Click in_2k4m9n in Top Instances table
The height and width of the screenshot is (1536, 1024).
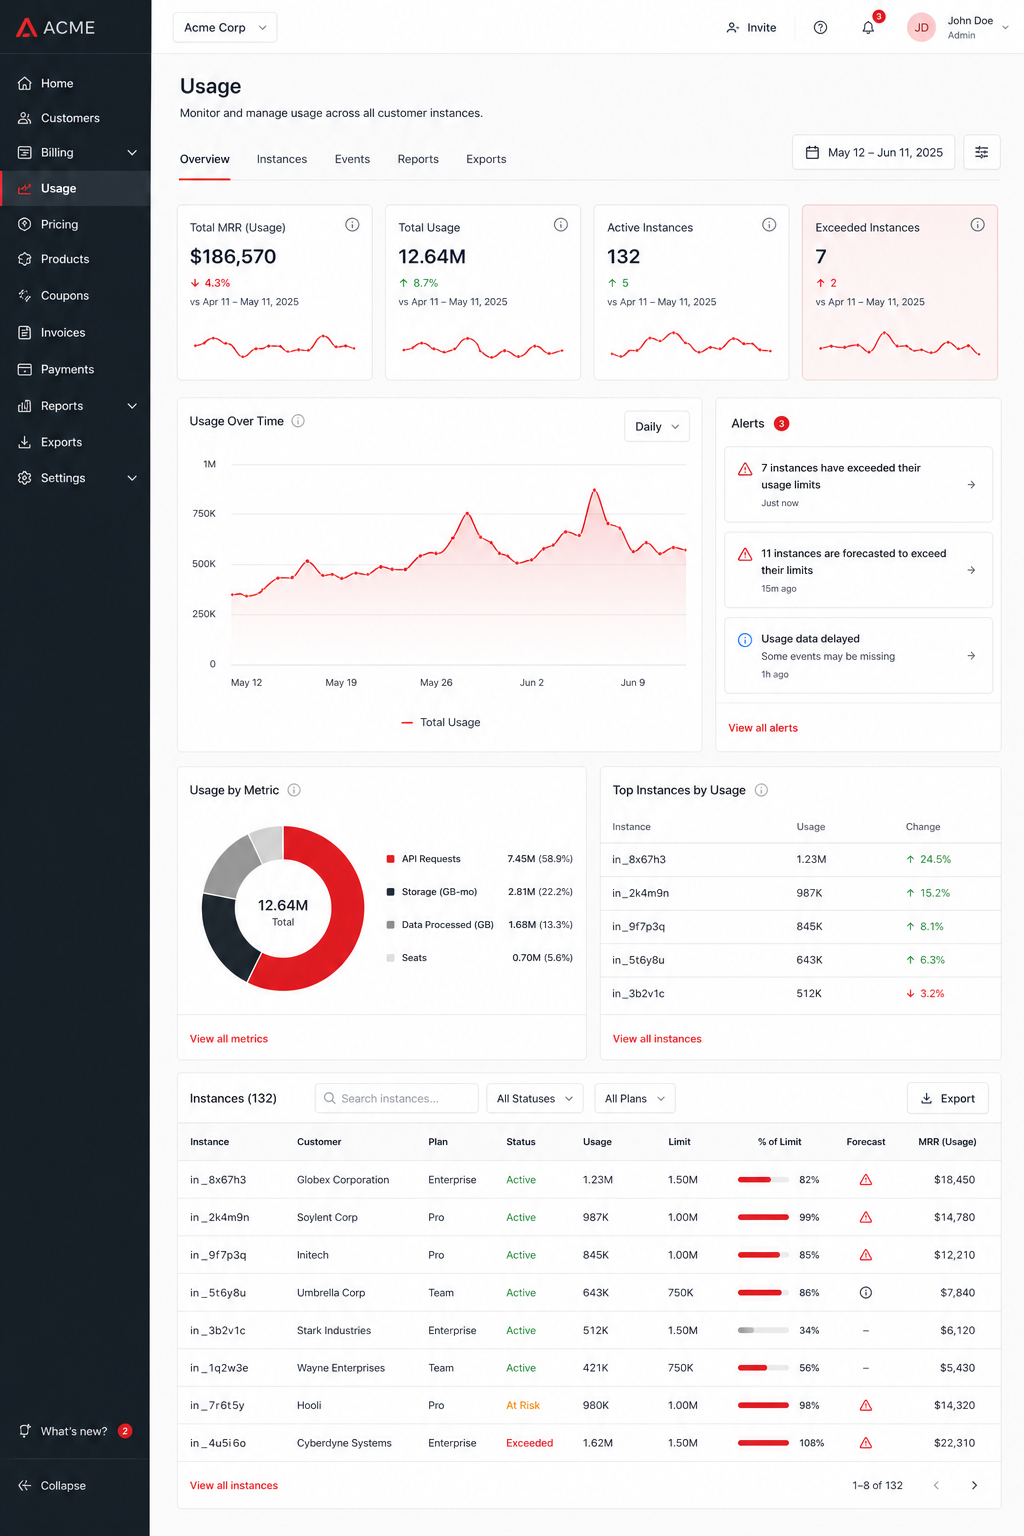coord(641,893)
